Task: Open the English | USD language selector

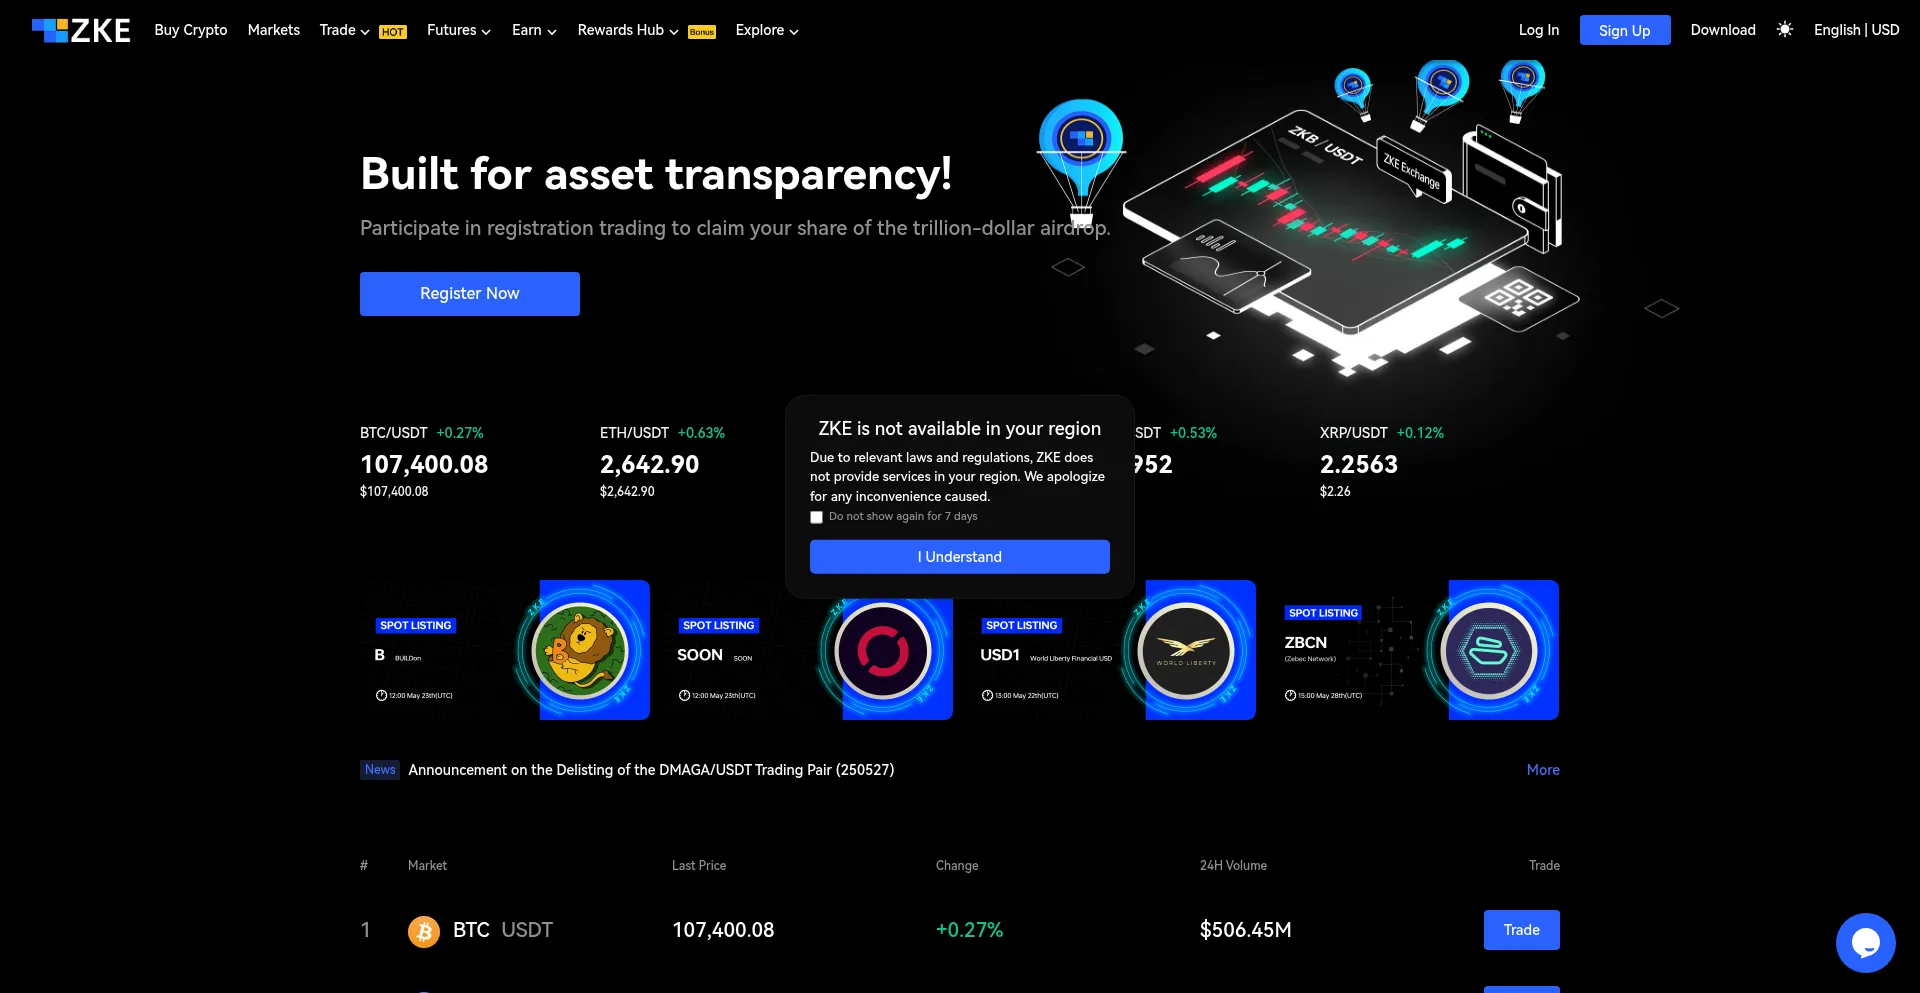Action: [1856, 30]
